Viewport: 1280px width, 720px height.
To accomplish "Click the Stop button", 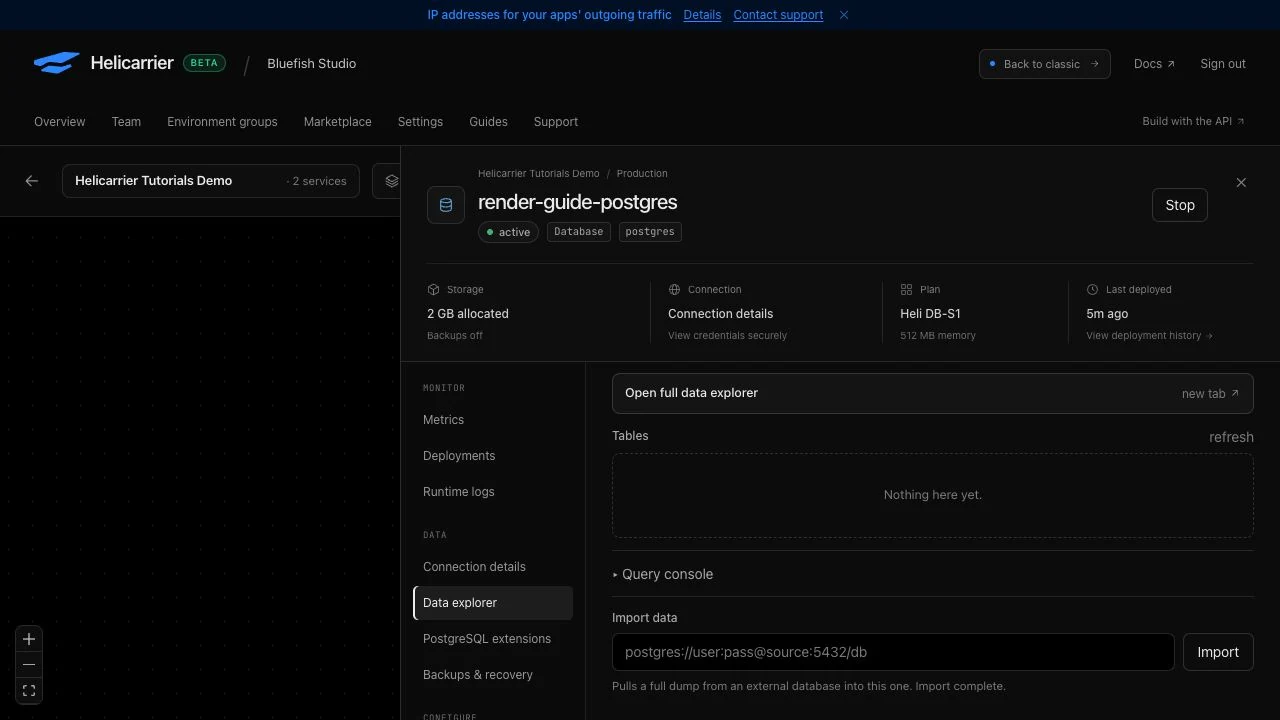I will (x=1180, y=205).
